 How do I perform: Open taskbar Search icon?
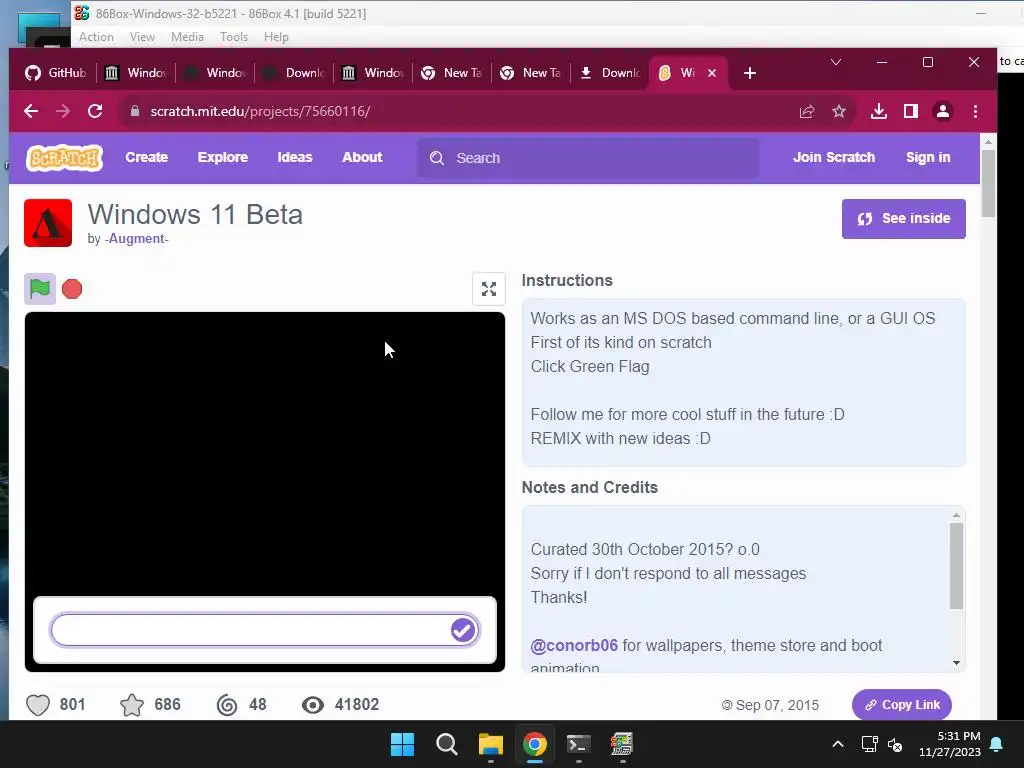447,744
